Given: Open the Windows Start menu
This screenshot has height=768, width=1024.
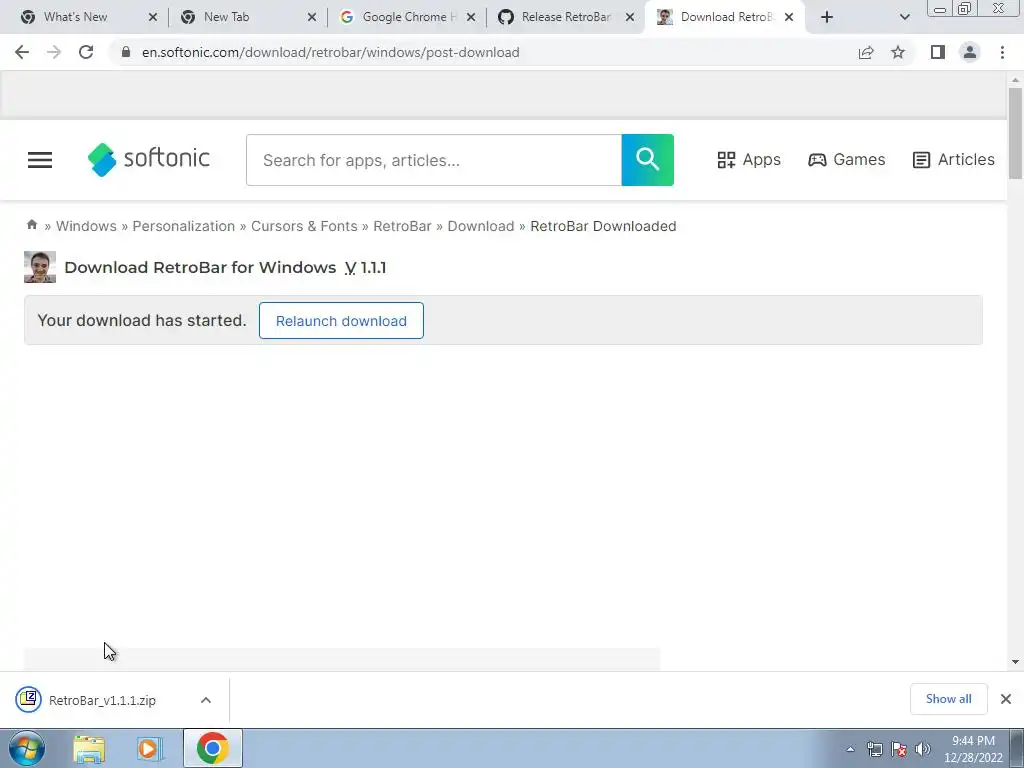Looking at the screenshot, I should coord(27,748).
